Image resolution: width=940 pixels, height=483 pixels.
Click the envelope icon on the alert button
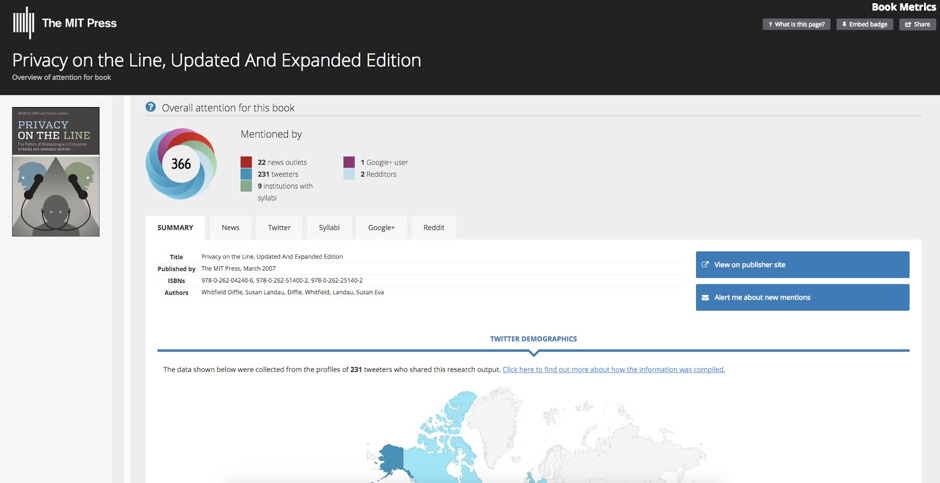705,297
